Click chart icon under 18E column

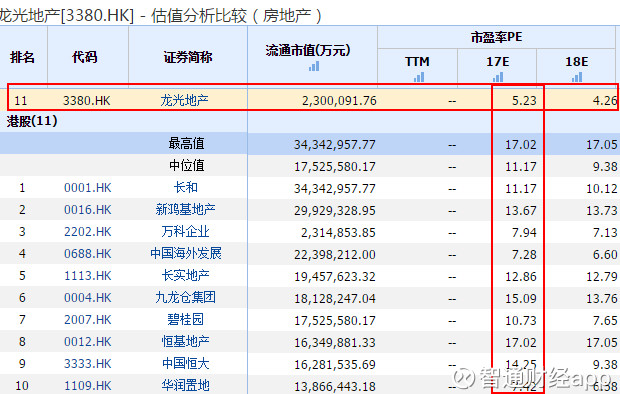[577, 77]
